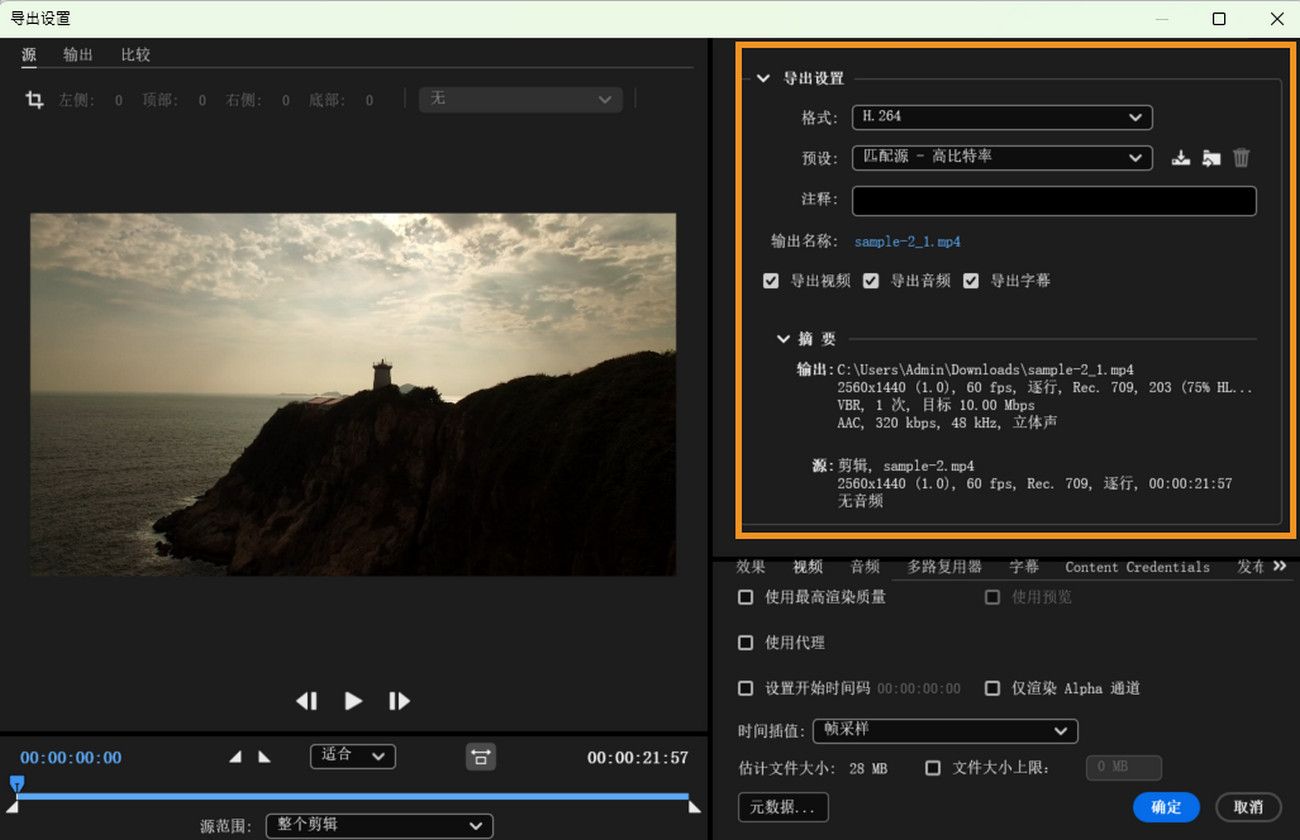Viewport: 1300px width, 840px height.
Task: Open the 源范围 整个剪辑 dropdown
Action: [379, 826]
